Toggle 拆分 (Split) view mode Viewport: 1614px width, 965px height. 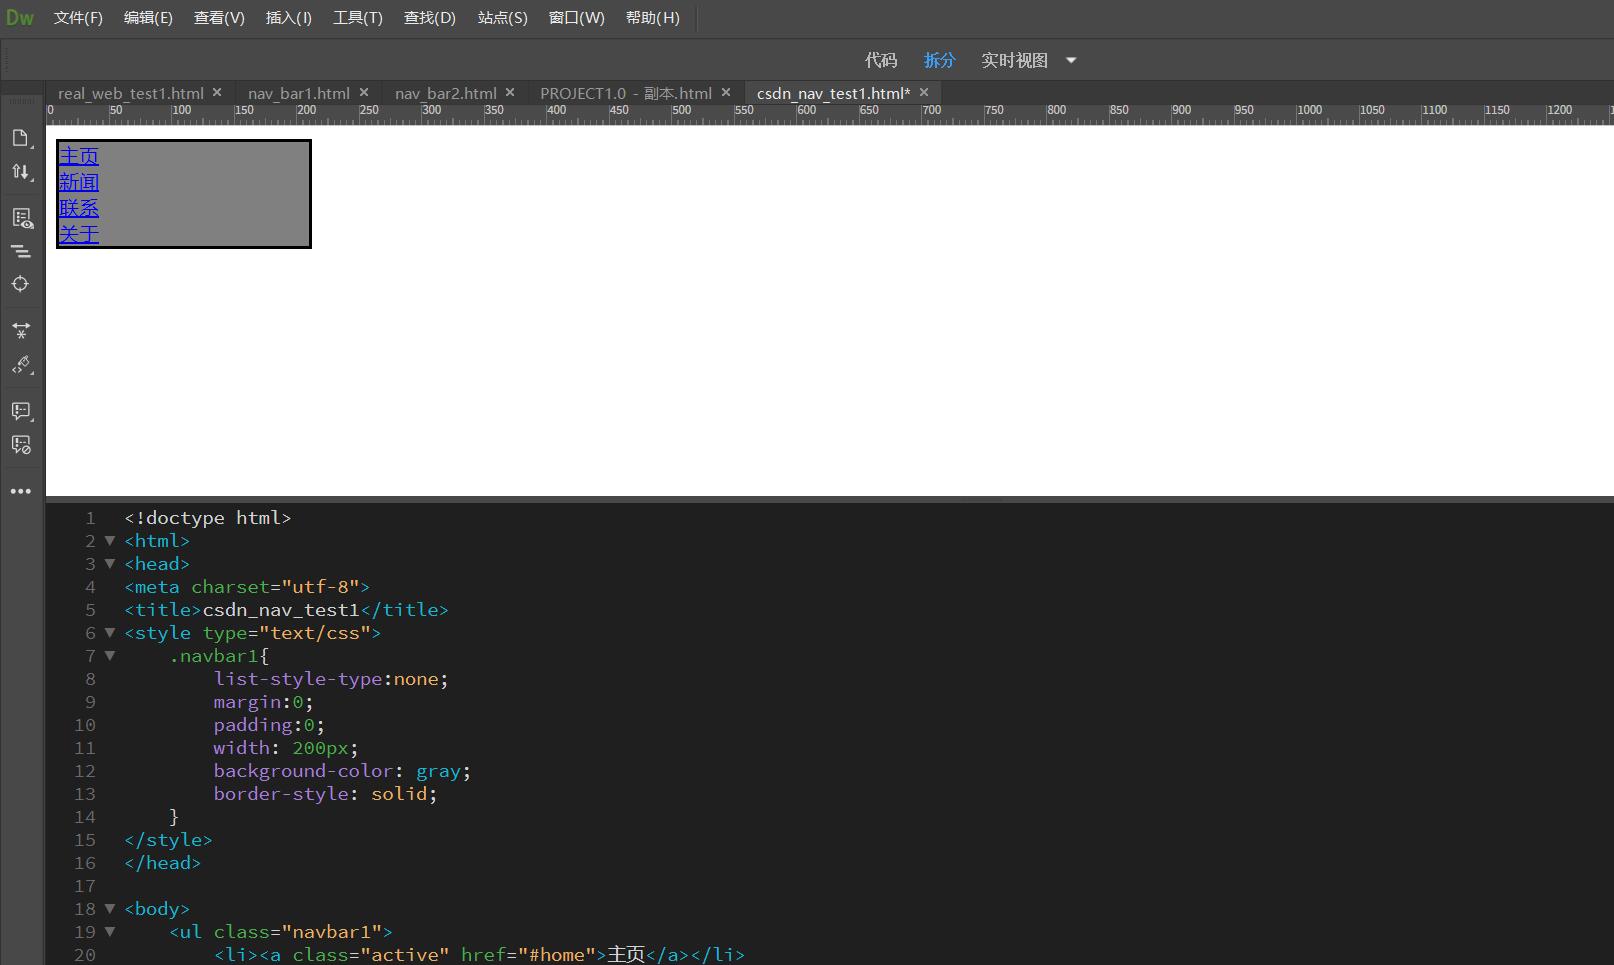coord(939,60)
